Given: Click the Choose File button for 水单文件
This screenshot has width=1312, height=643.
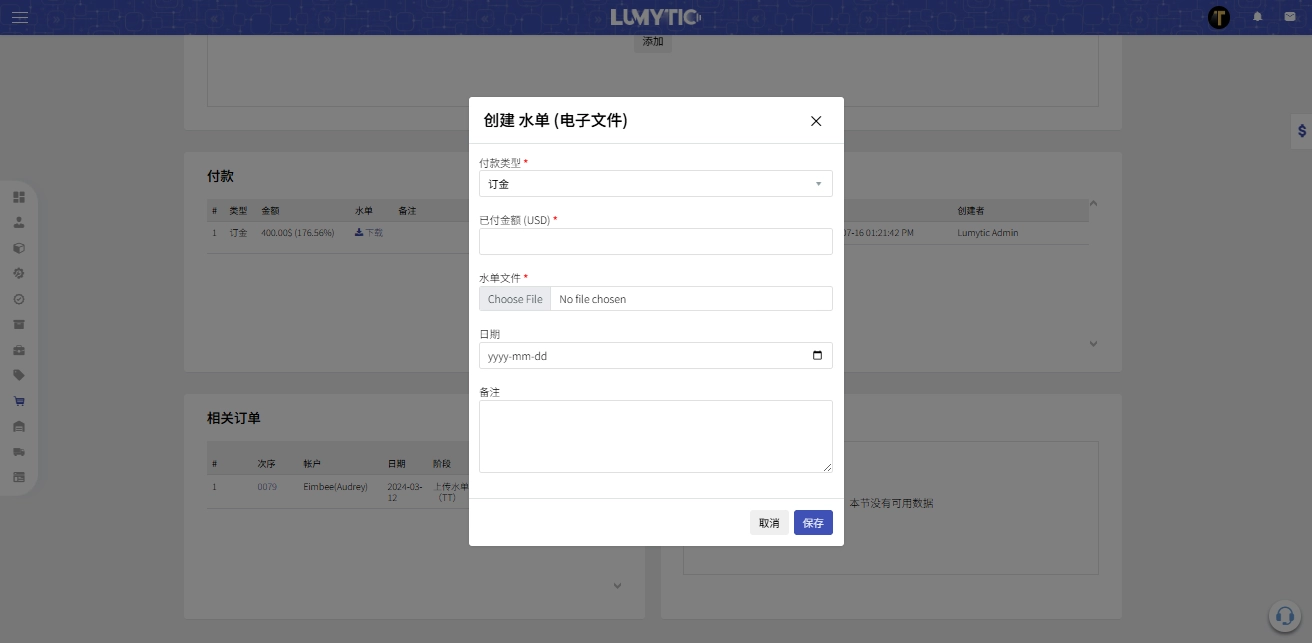Looking at the screenshot, I should (515, 299).
